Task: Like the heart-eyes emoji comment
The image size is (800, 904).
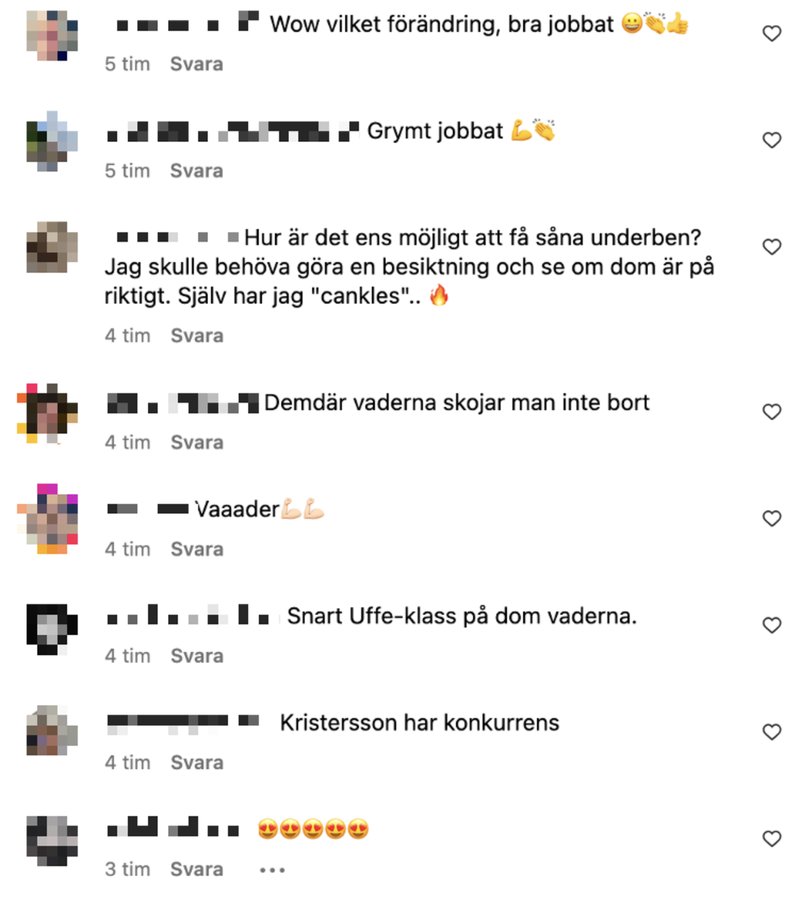Action: pos(771,838)
